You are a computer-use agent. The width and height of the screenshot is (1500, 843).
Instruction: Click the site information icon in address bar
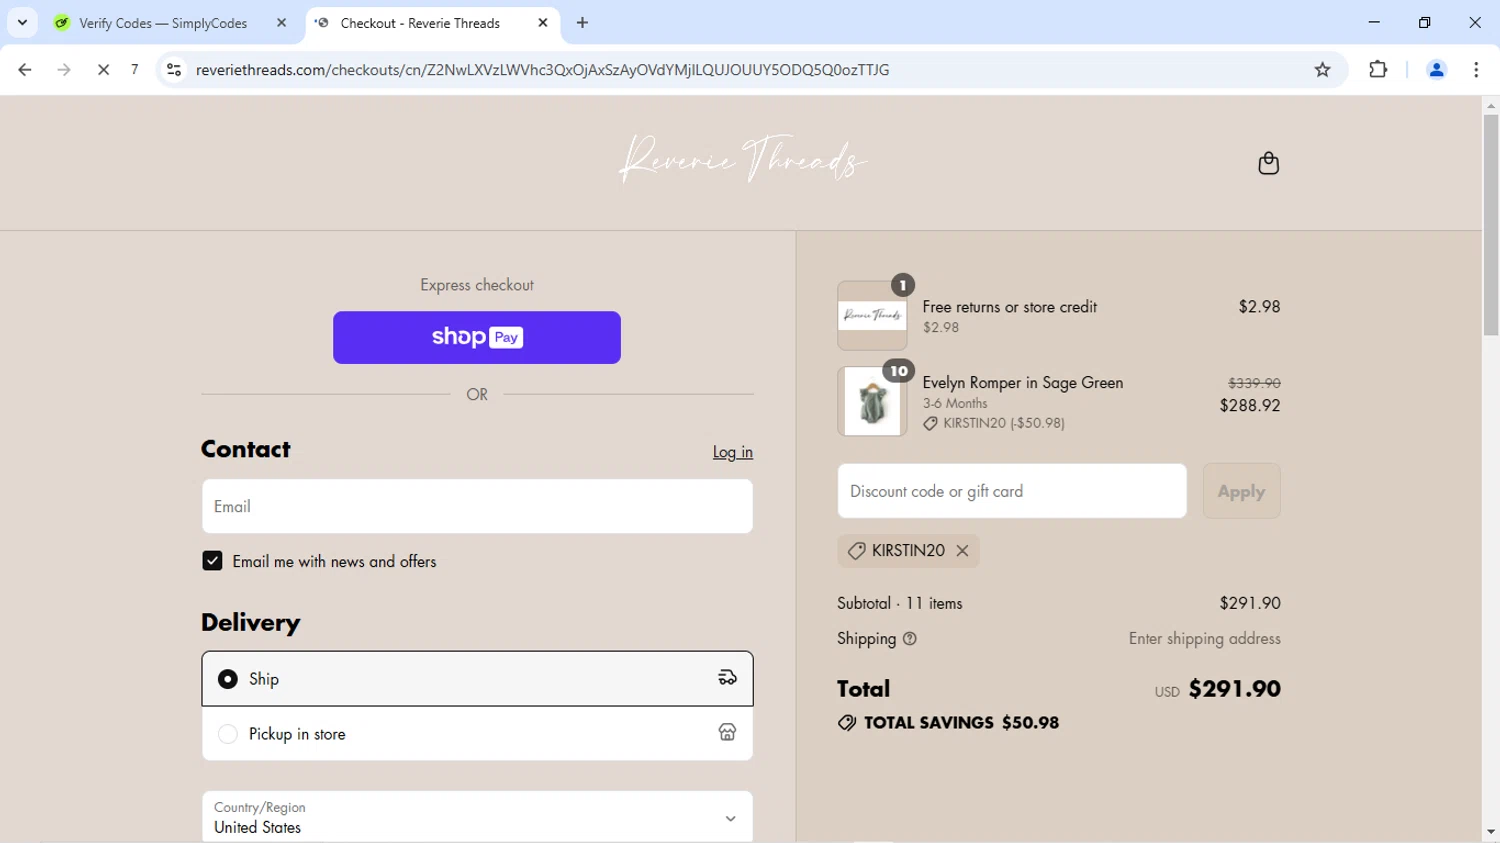point(174,70)
